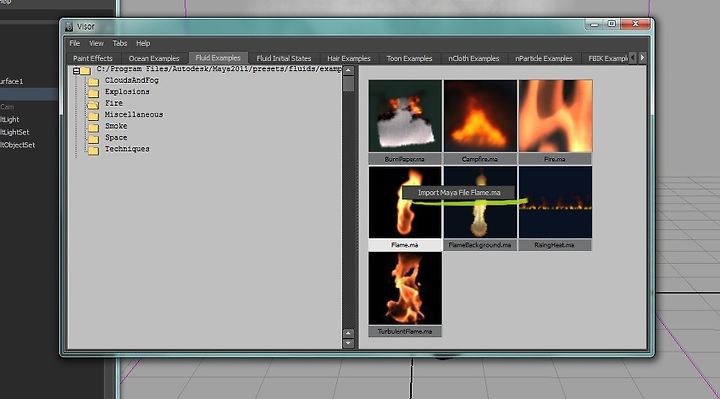Select the Explosions folder icon
The image size is (720, 399).
tap(94, 93)
